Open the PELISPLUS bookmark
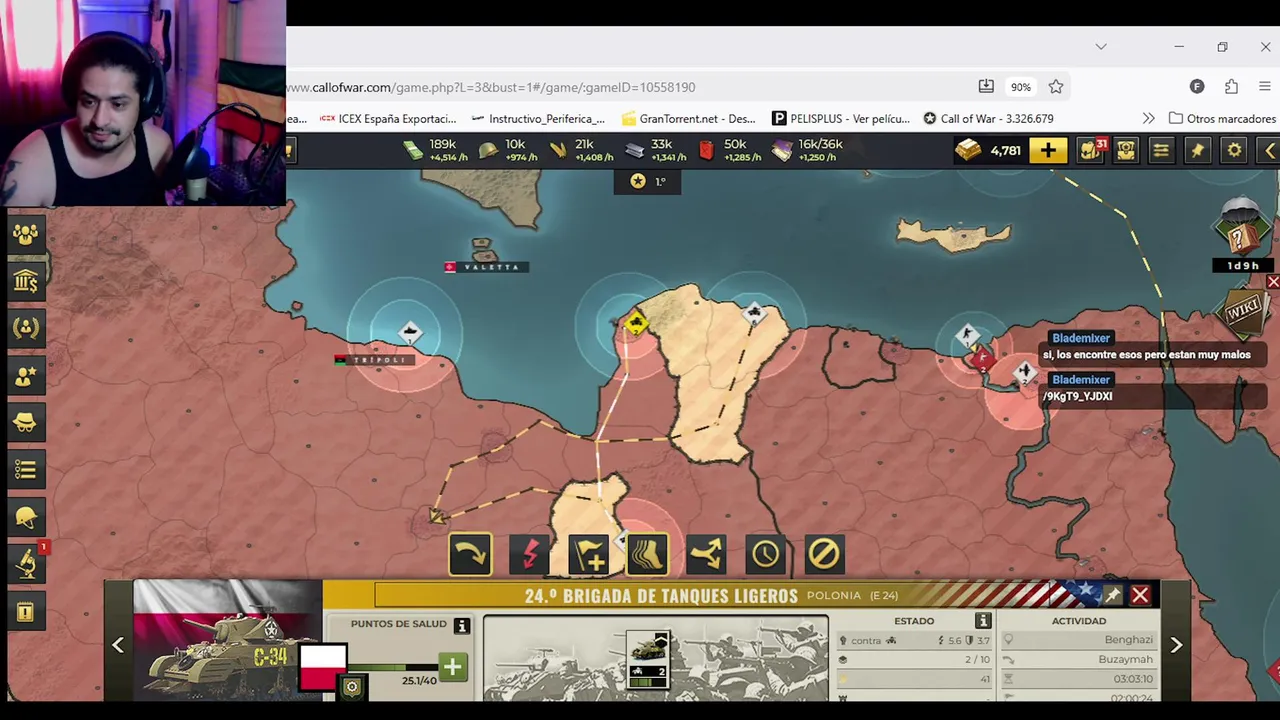 (841, 118)
